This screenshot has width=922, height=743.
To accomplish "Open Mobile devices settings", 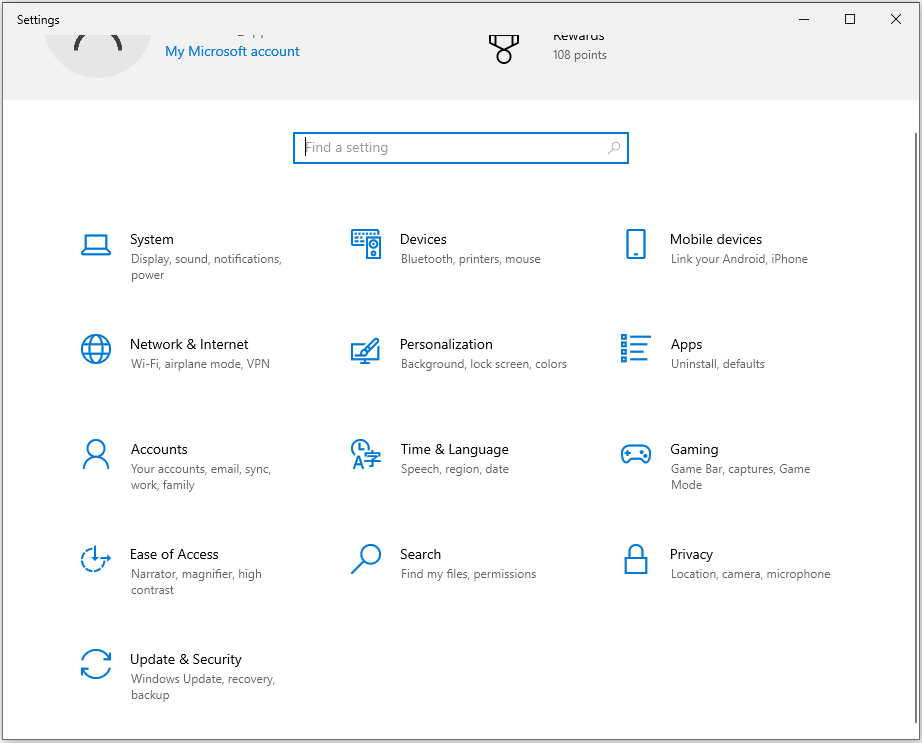I will (x=715, y=239).
